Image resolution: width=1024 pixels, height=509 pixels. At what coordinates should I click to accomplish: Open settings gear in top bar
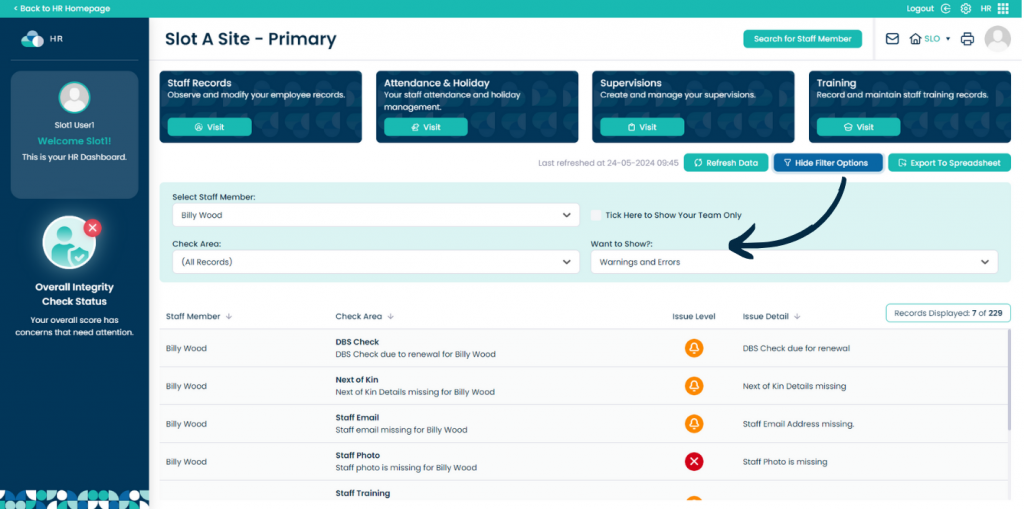point(966,8)
